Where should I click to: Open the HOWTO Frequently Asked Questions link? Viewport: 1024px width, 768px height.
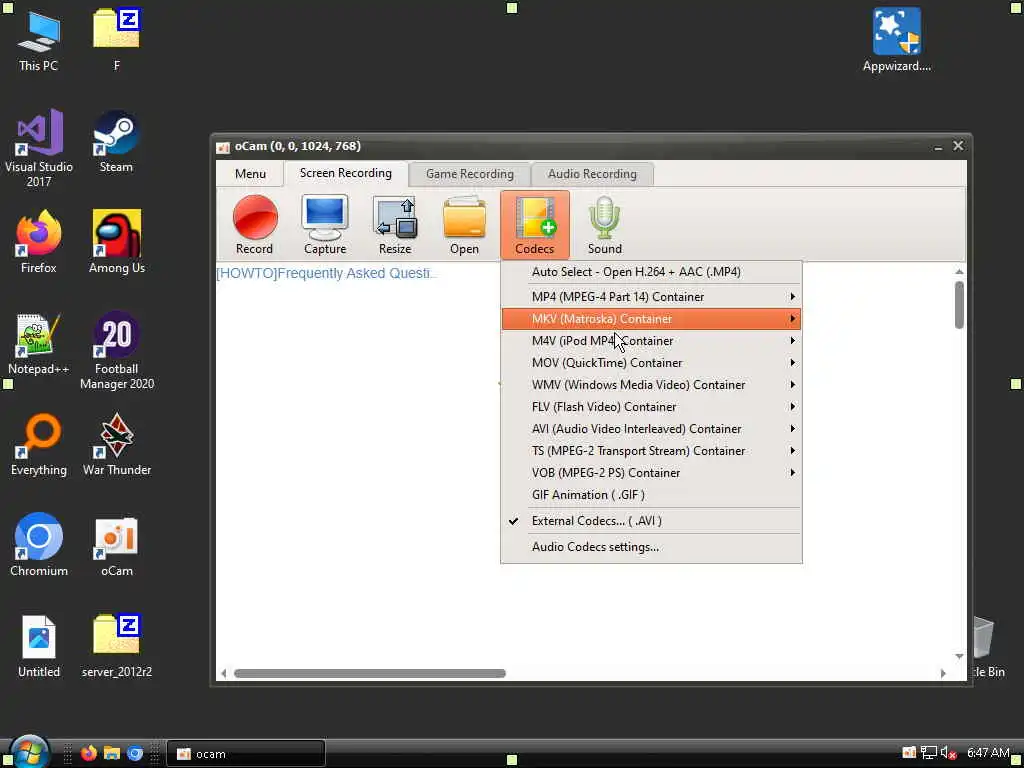coord(327,273)
